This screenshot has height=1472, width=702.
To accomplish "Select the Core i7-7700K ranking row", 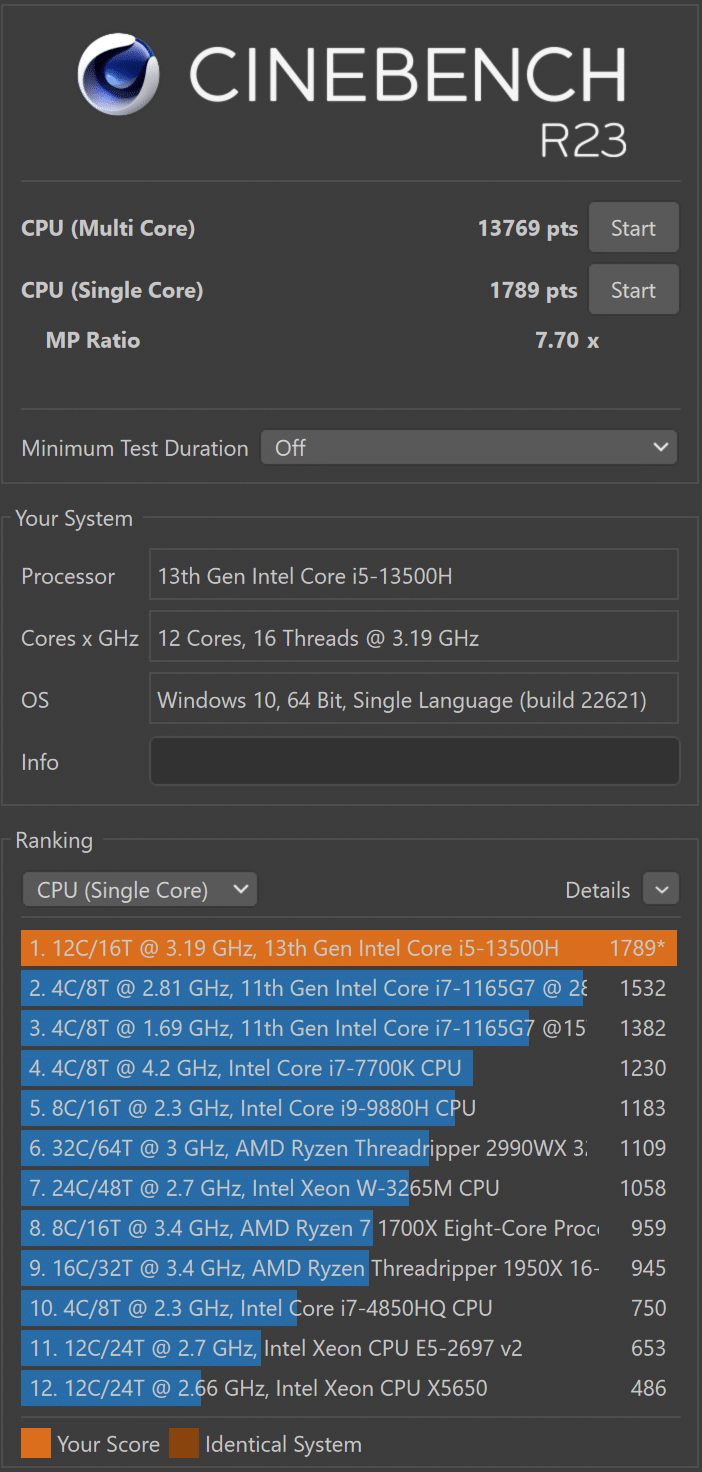I will point(348,1068).
